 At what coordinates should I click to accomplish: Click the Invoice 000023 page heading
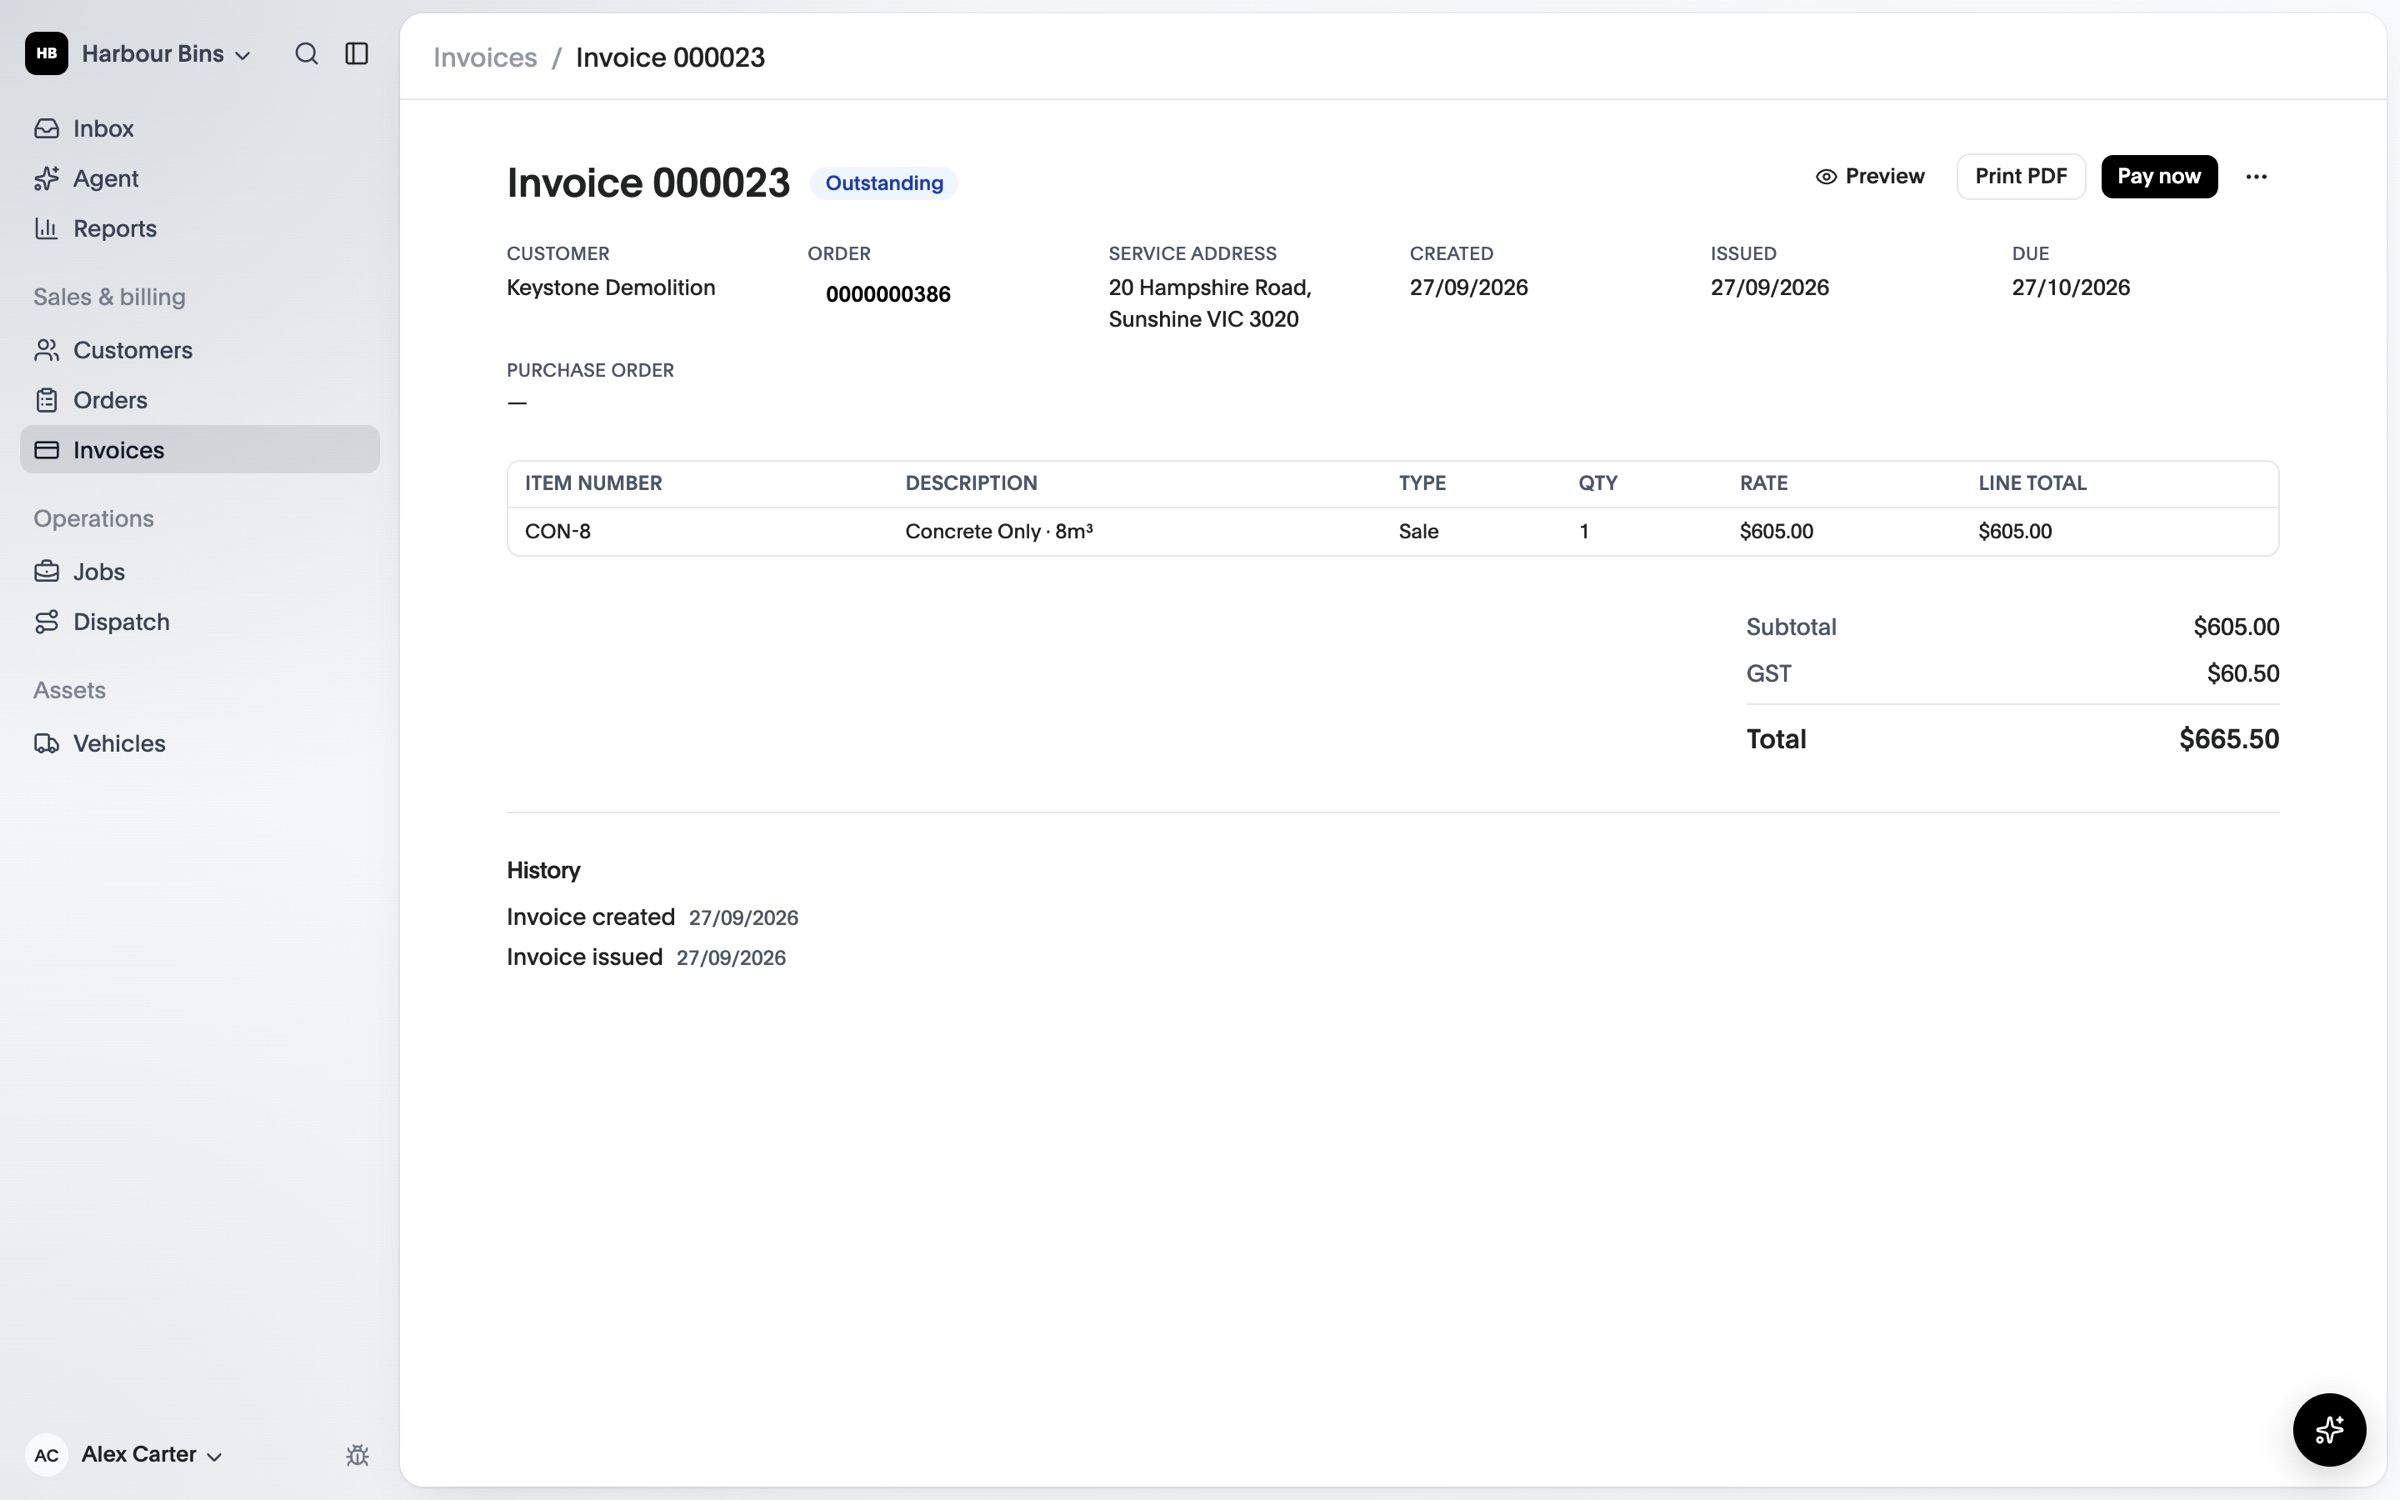coord(648,183)
